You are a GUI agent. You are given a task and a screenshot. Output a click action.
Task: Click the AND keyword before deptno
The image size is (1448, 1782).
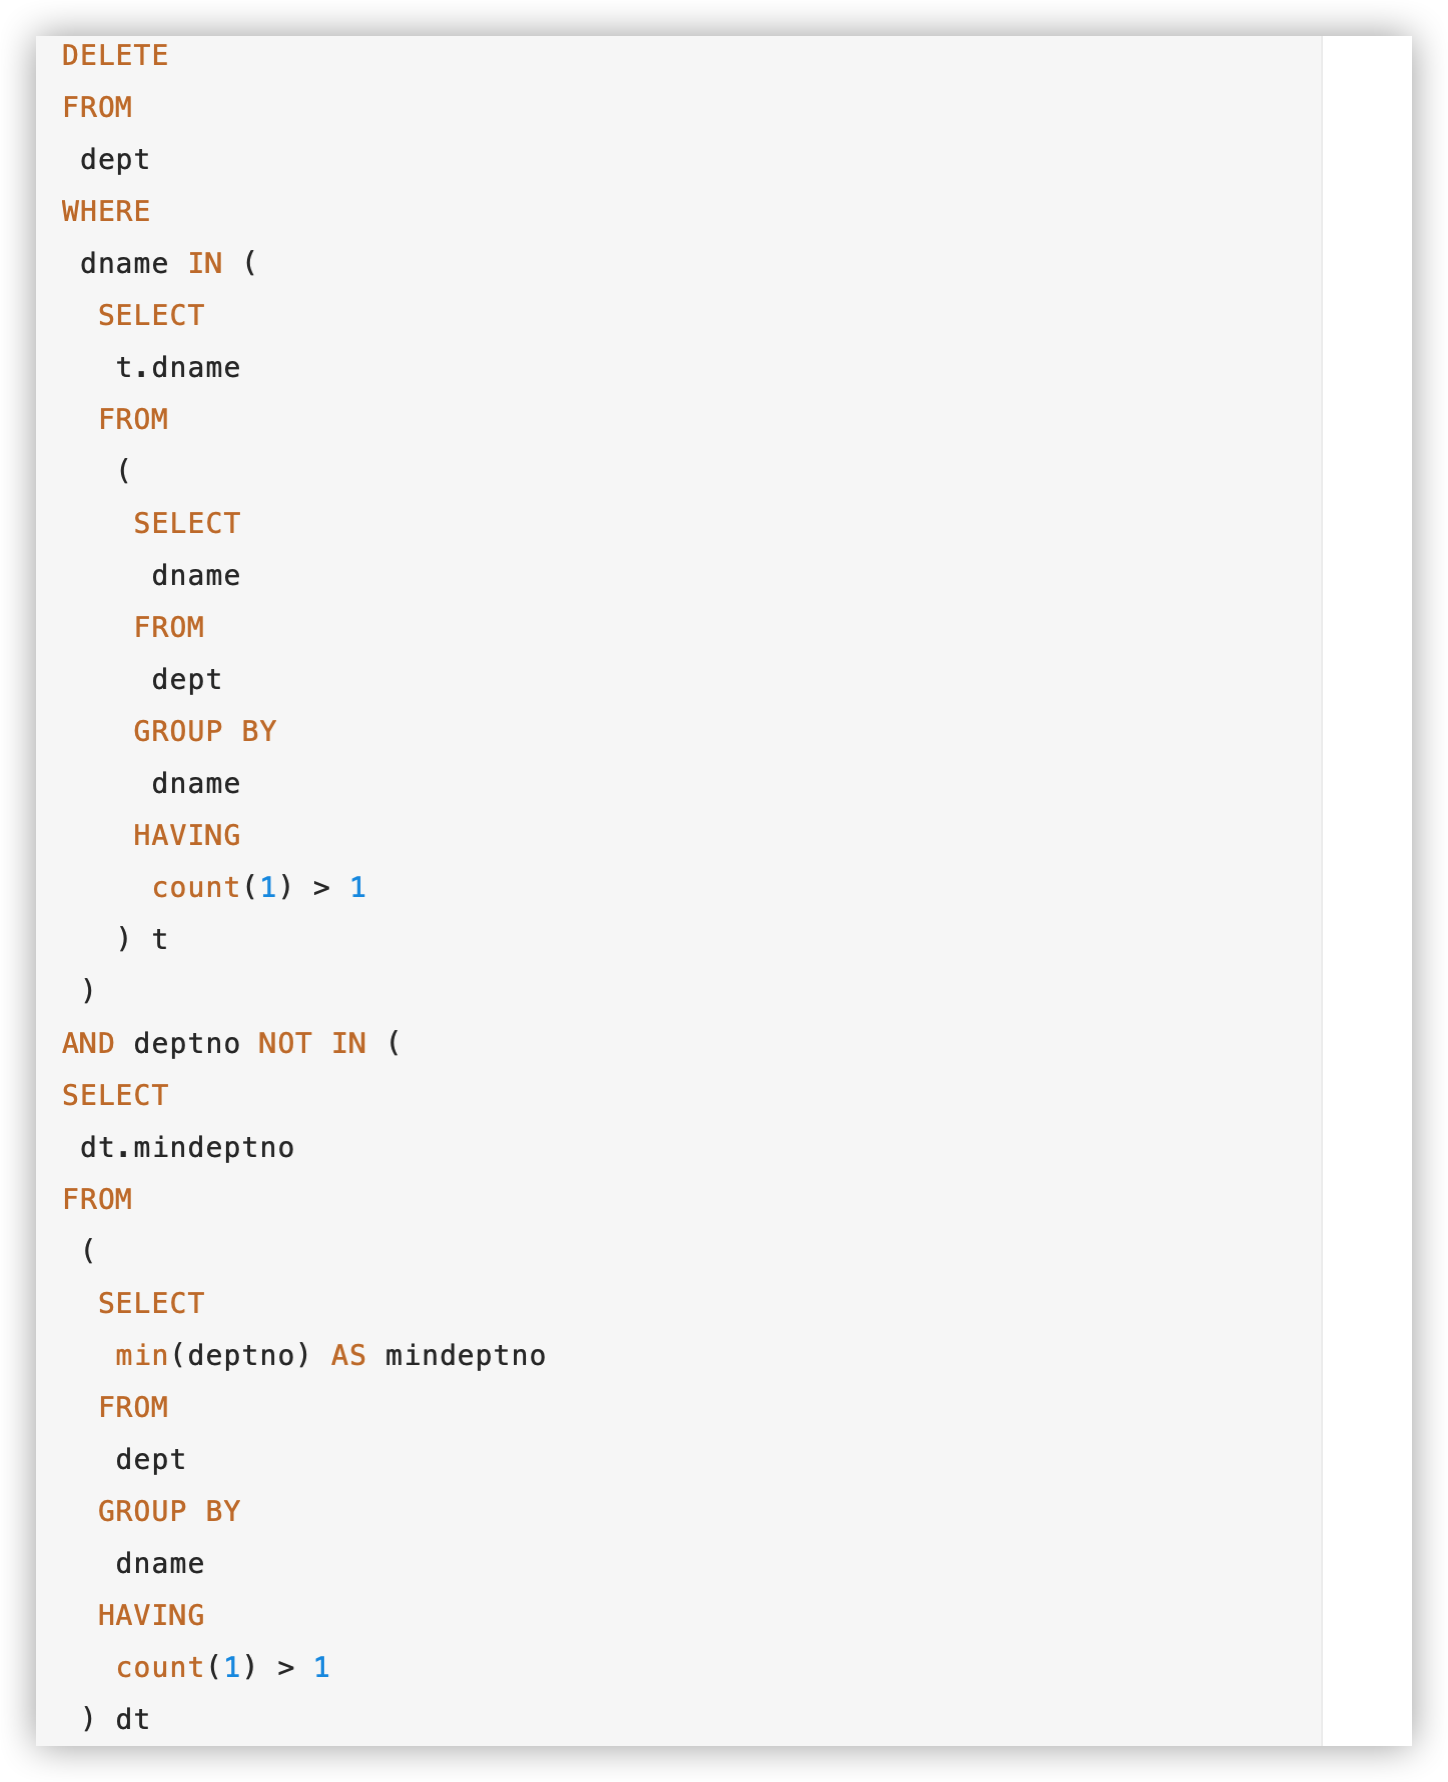click(88, 1043)
